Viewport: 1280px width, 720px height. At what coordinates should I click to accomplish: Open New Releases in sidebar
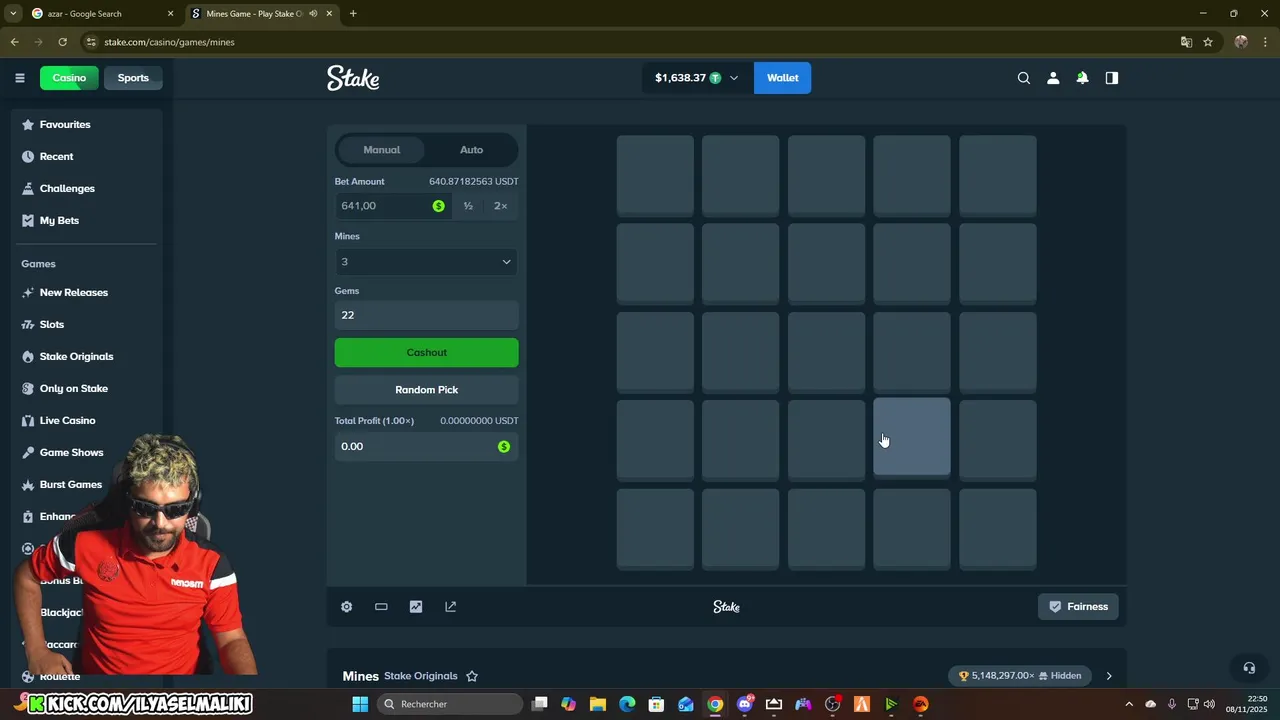[x=73, y=293]
